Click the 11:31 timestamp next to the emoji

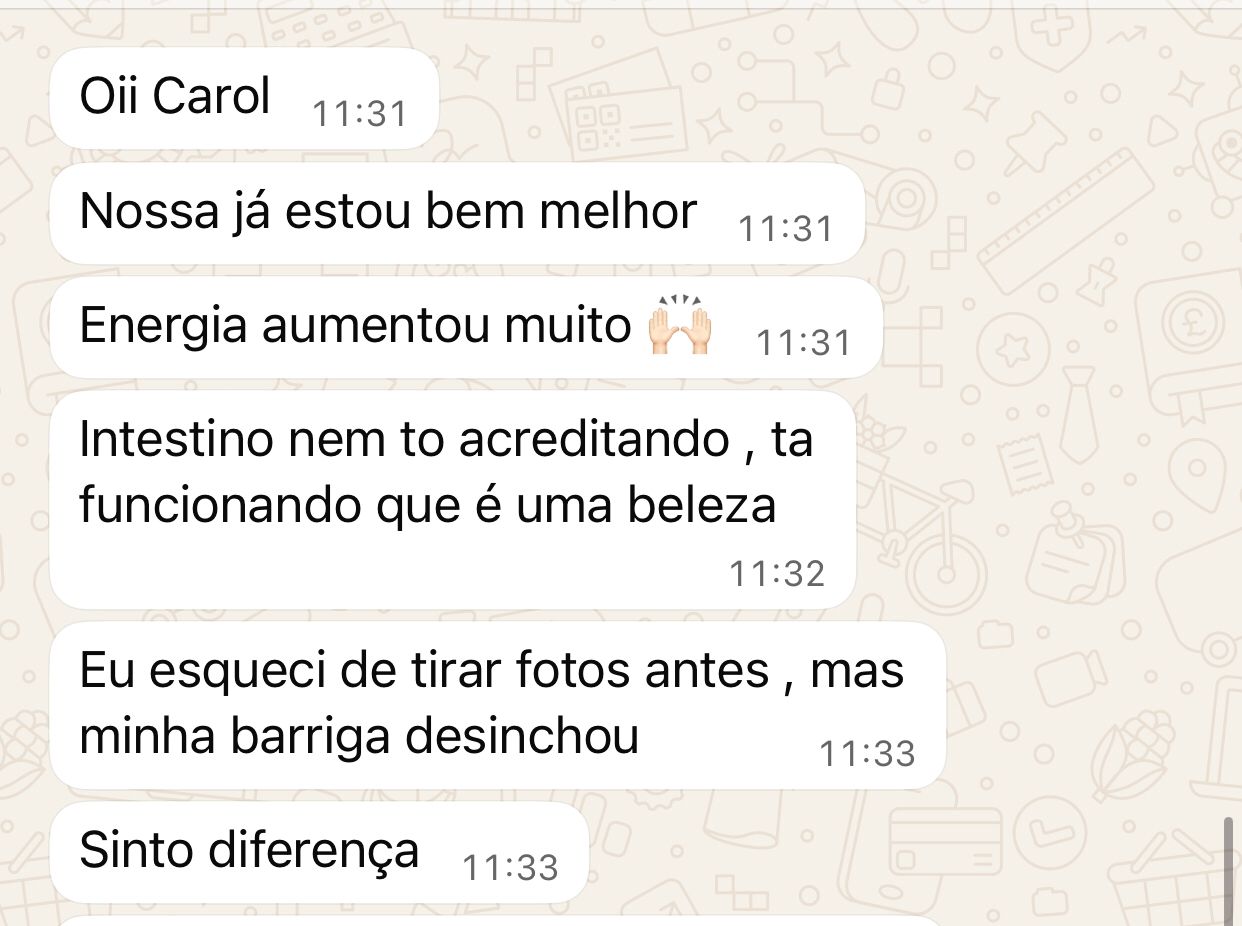804,343
